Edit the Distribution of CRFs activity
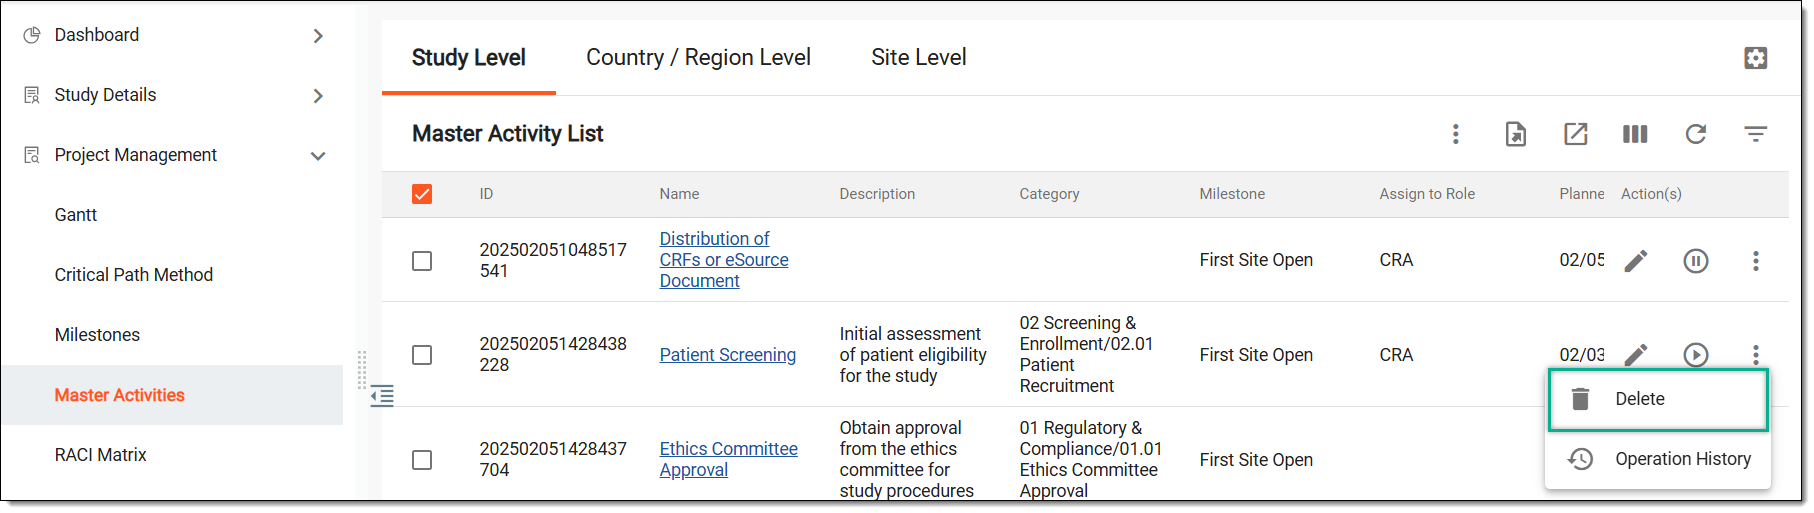Image resolution: width=1814 pixels, height=513 pixels. point(1636,261)
